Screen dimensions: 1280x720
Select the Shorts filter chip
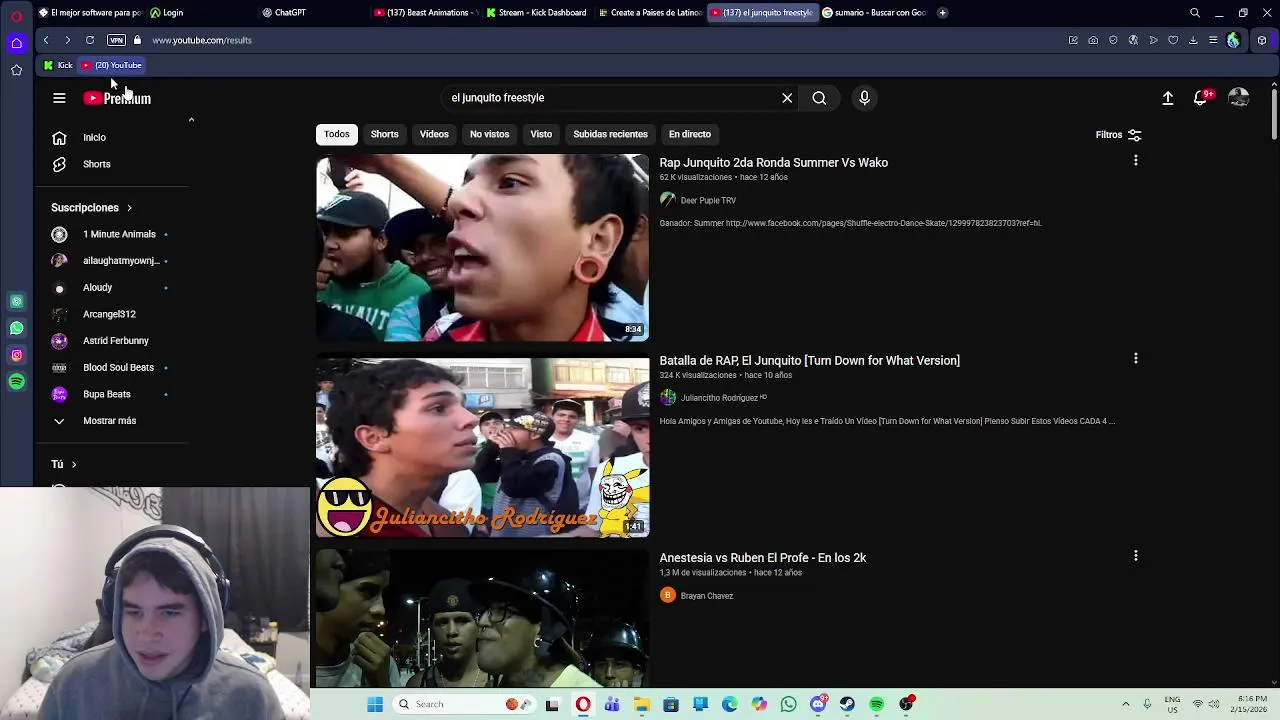coord(384,134)
